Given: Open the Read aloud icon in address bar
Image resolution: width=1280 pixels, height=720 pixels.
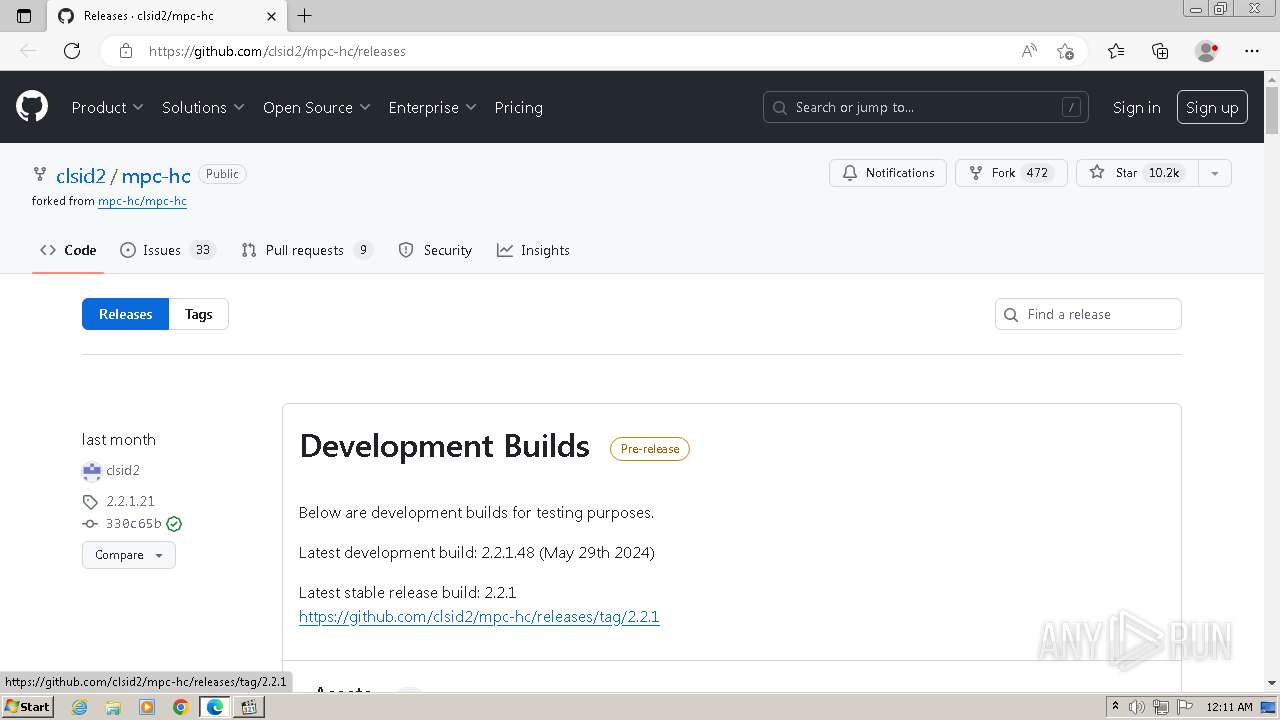Looking at the screenshot, I should [x=1029, y=51].
